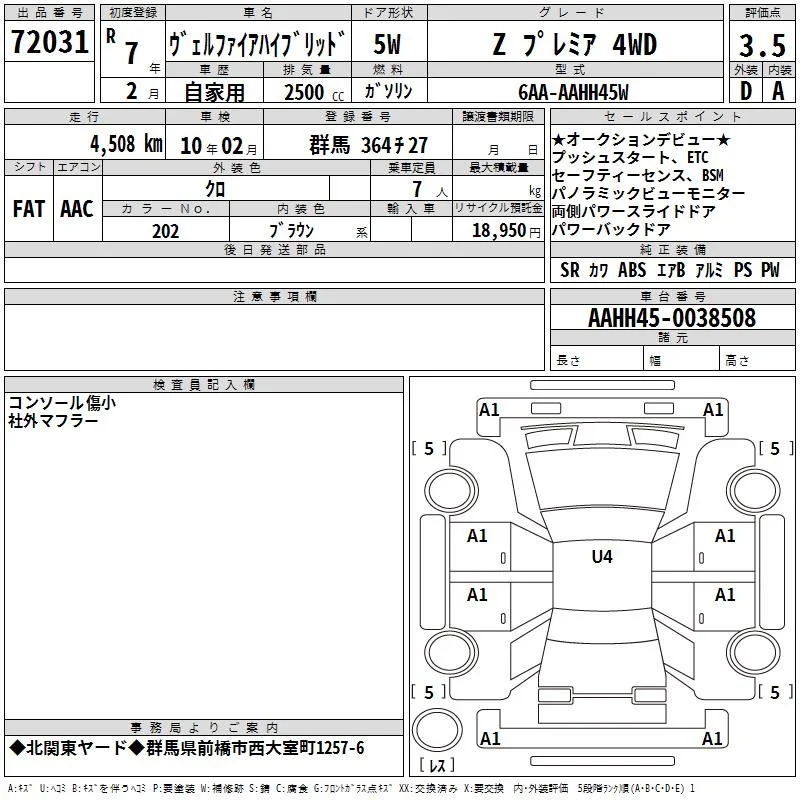Image resolution: width=800 pixels, height=800 pixels.
Task: Click the 車名 header label
Action: 258,12
